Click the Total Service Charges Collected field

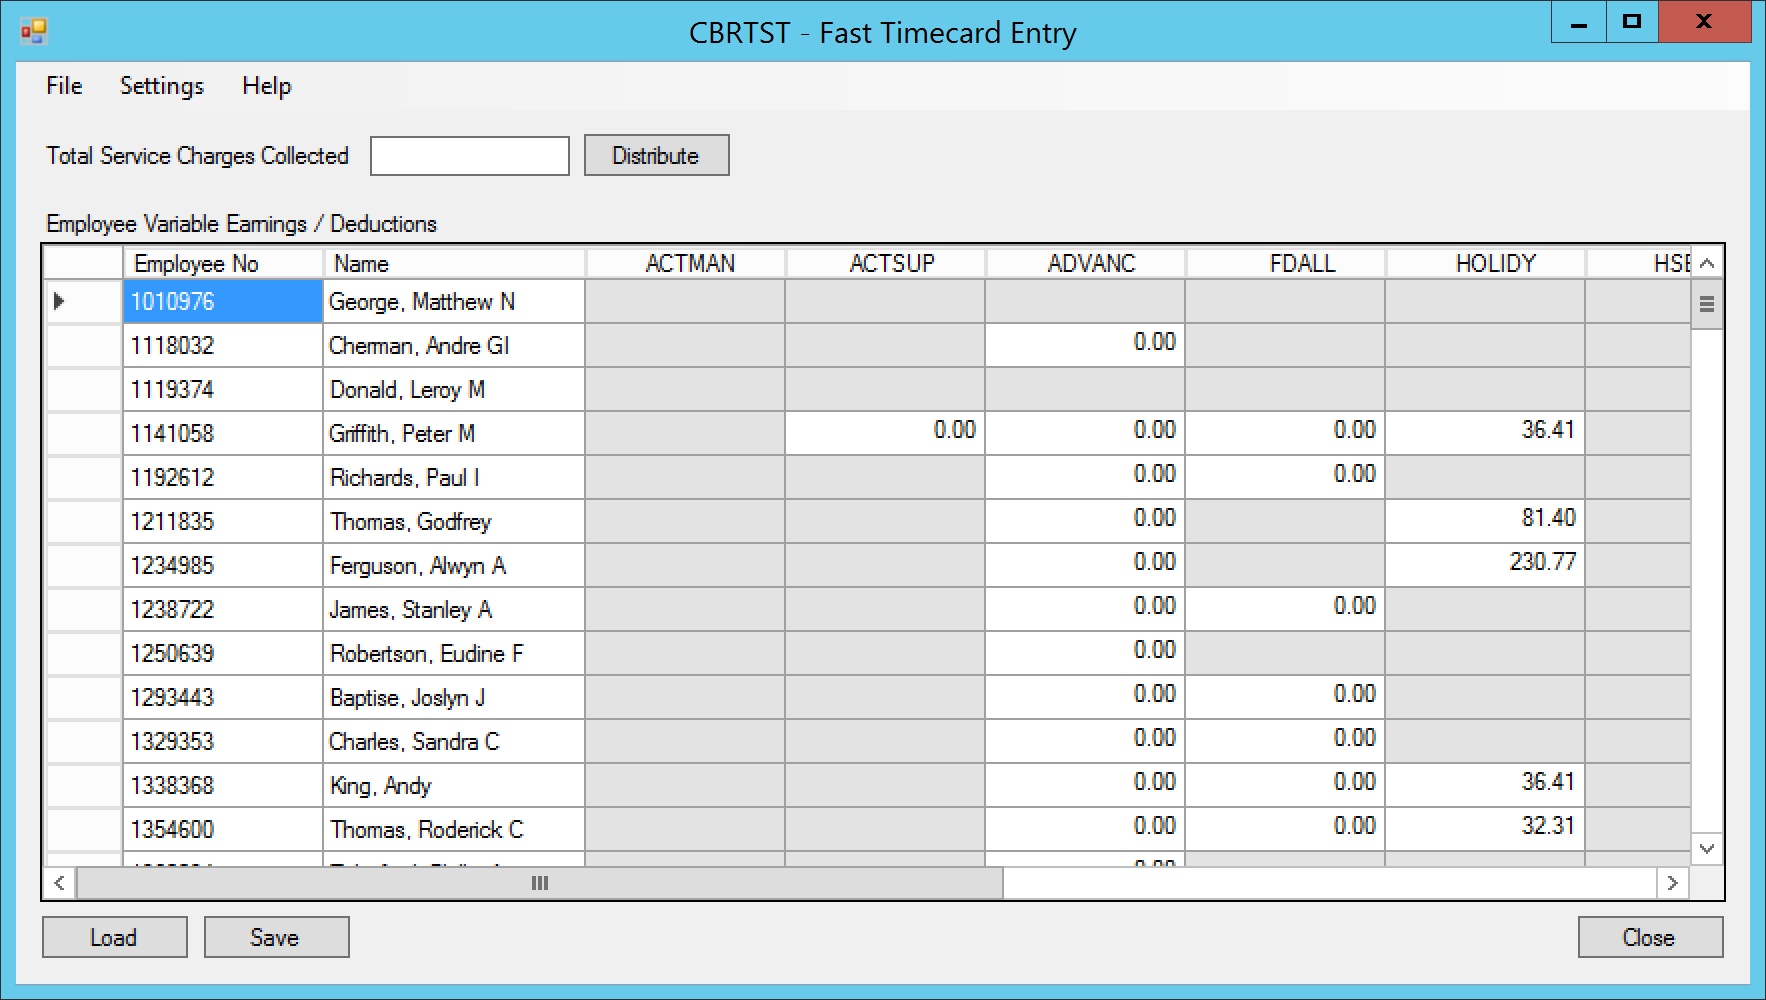click(x=470, y=156)
